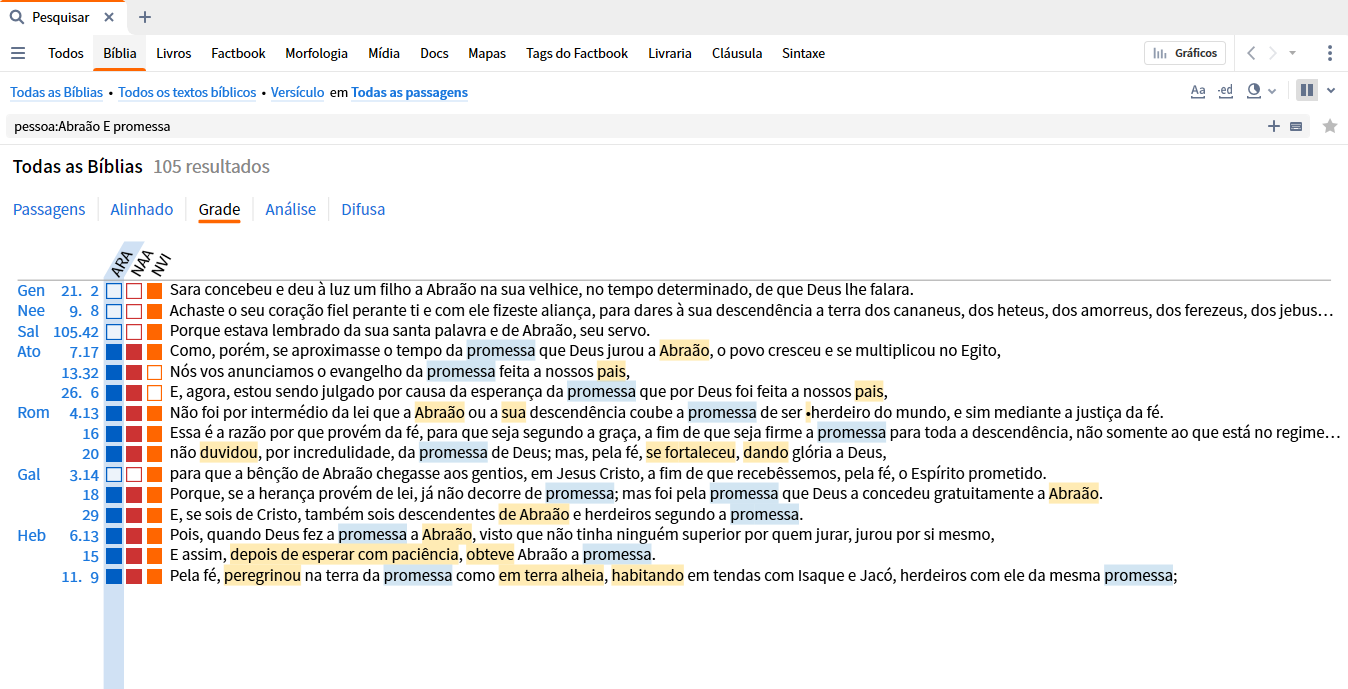1348x689 pixels.
Task: Open verse 6.13 of Hebreus
Action: click(x=84, y=535)
